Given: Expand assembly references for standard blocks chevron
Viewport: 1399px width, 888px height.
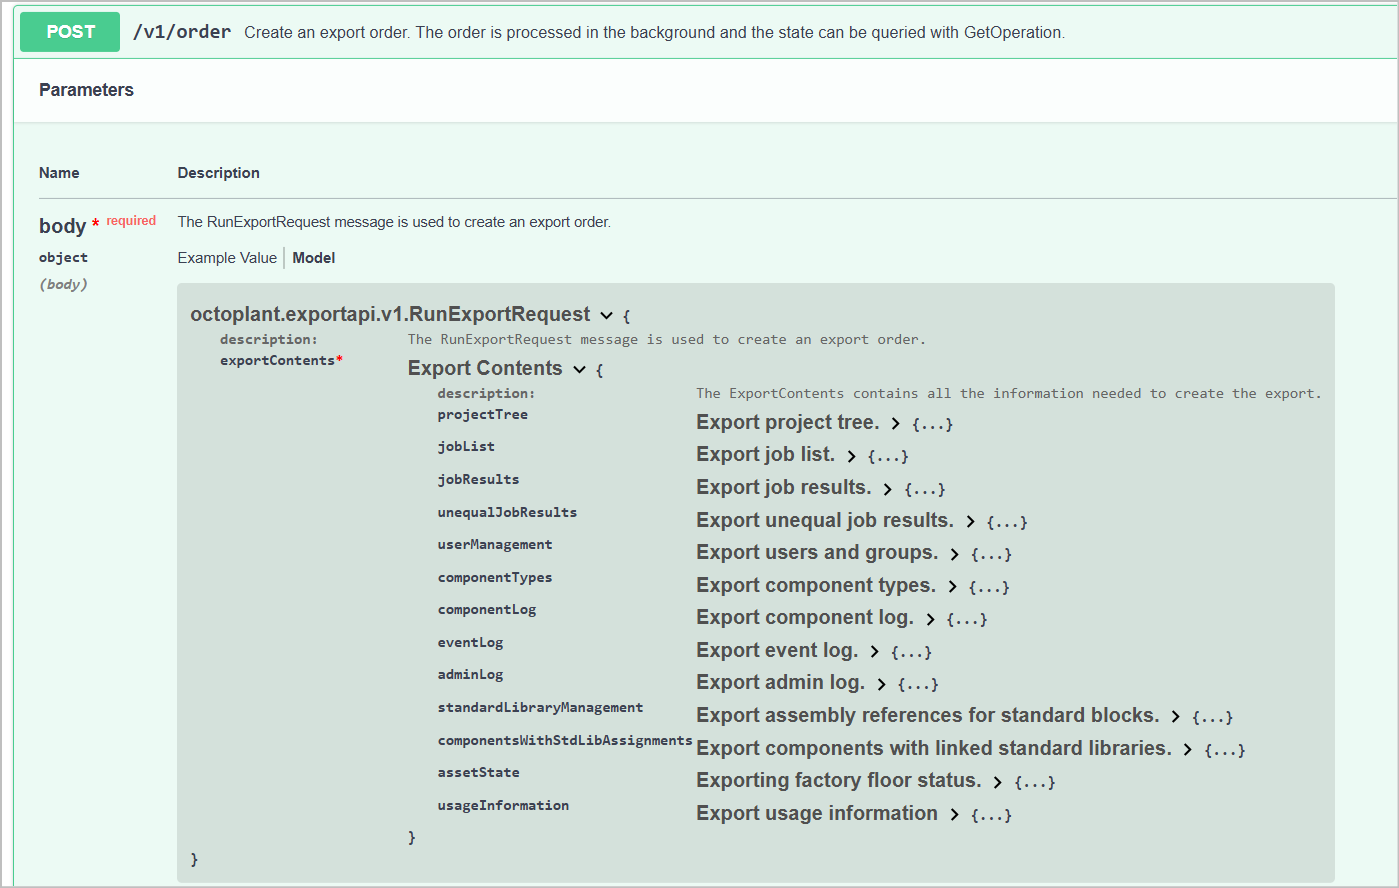Looking at the screenshot, I should (1175, 717).
